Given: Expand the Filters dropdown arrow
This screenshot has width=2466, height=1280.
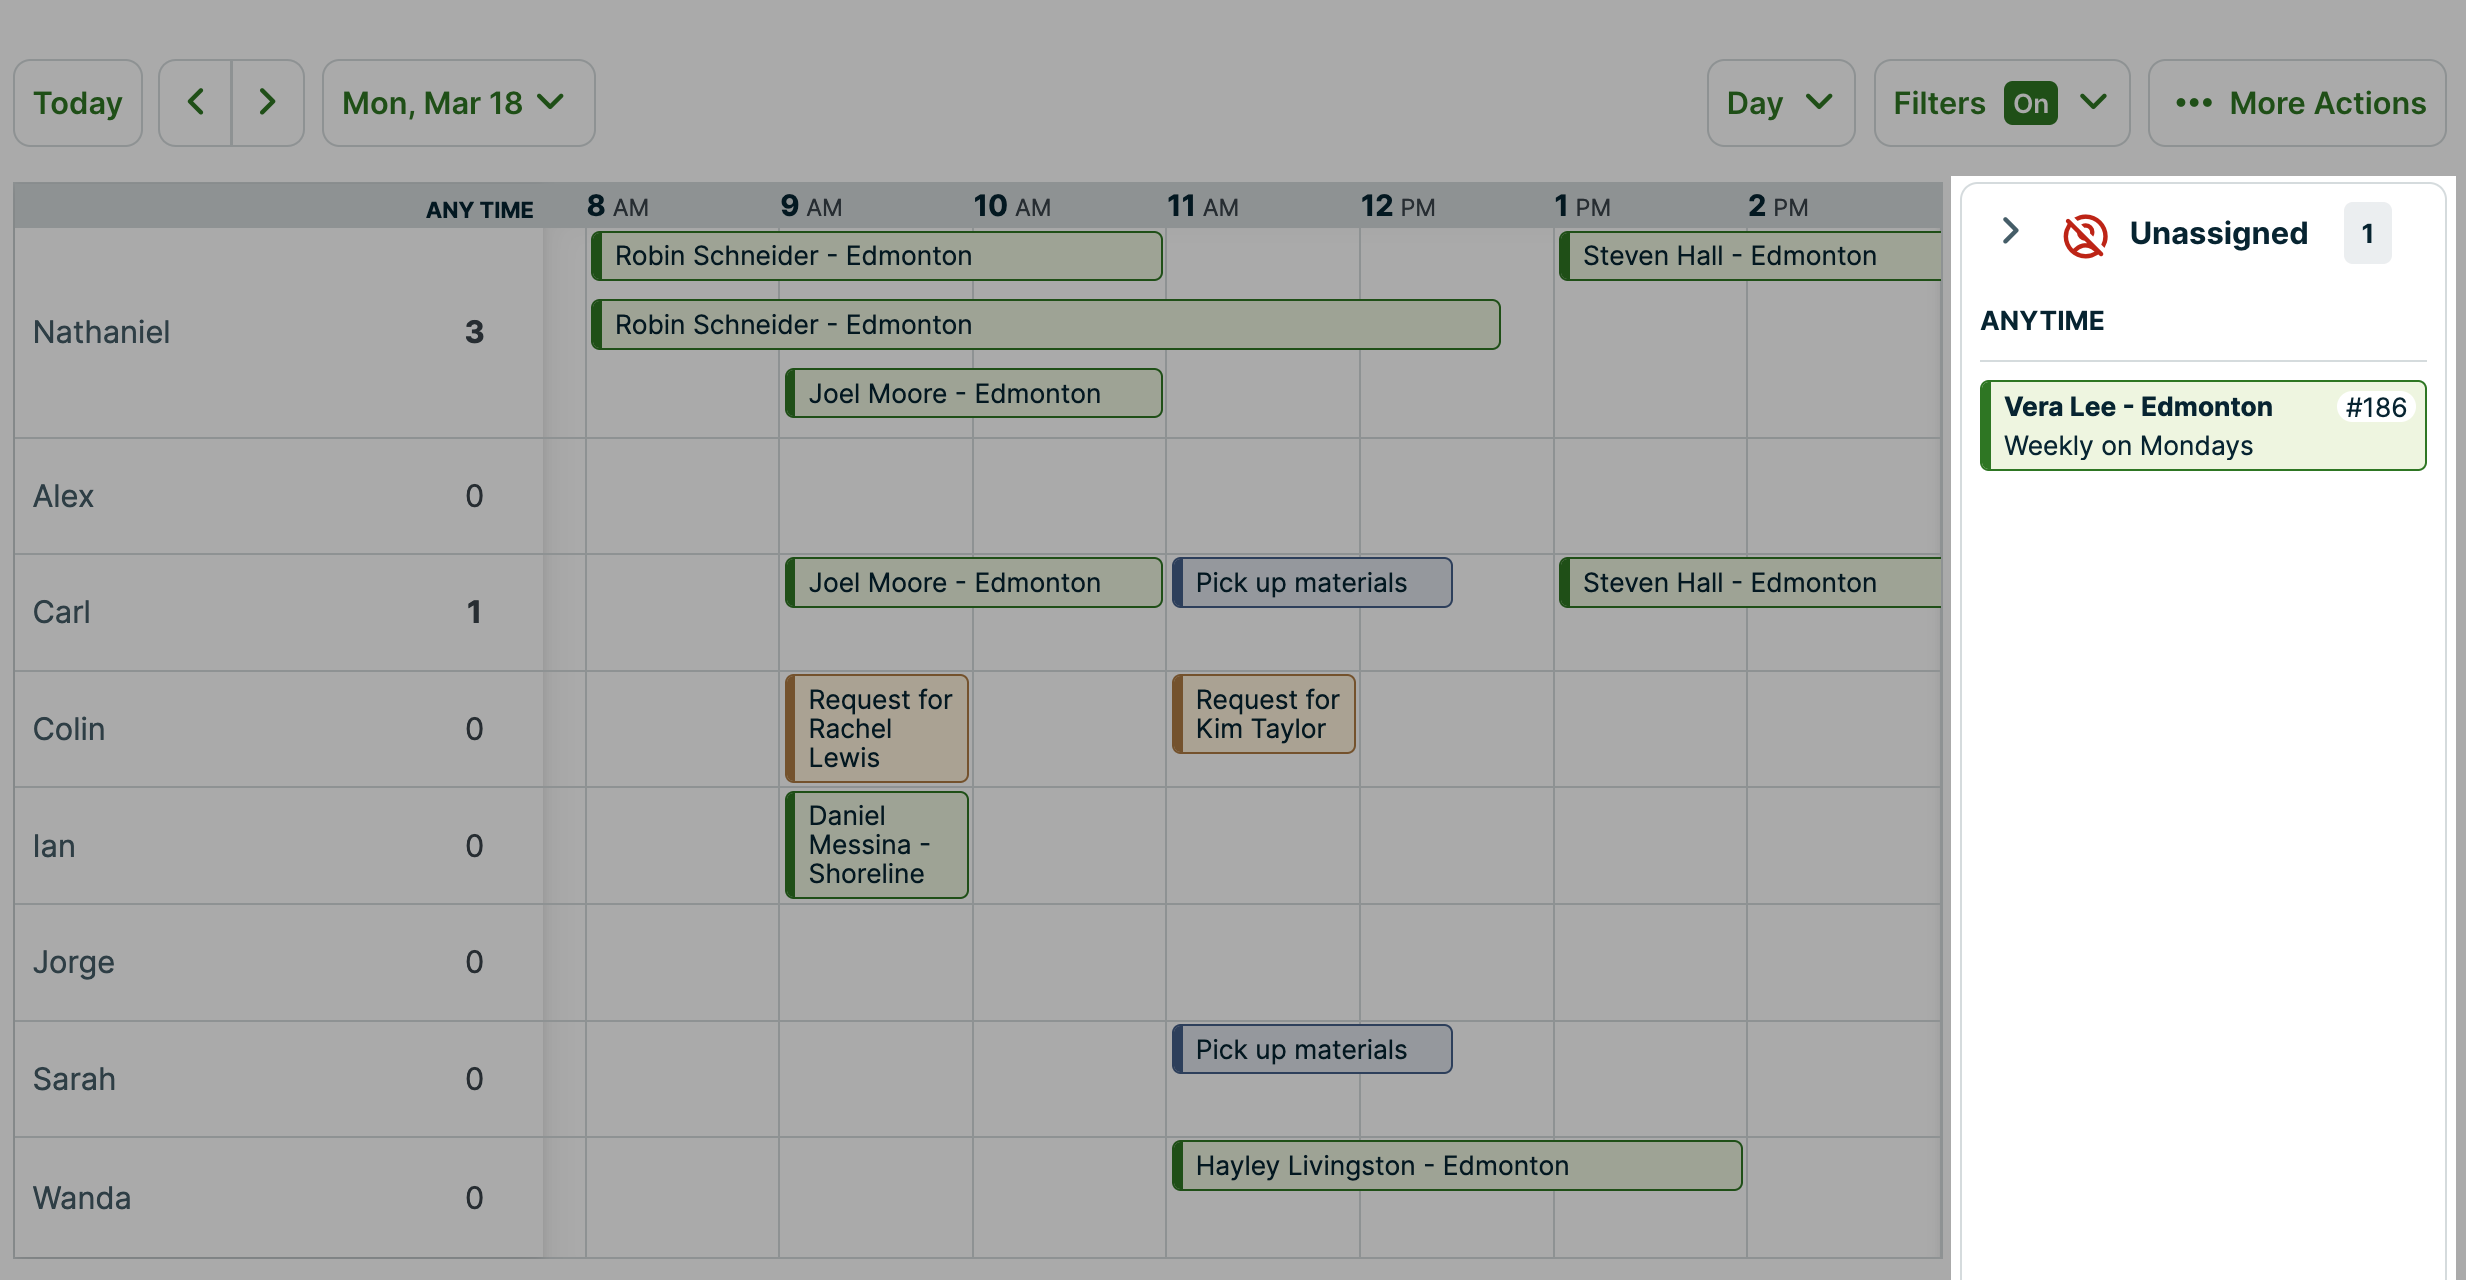Looking at the screenshot, I should [x=2094, y=102].
